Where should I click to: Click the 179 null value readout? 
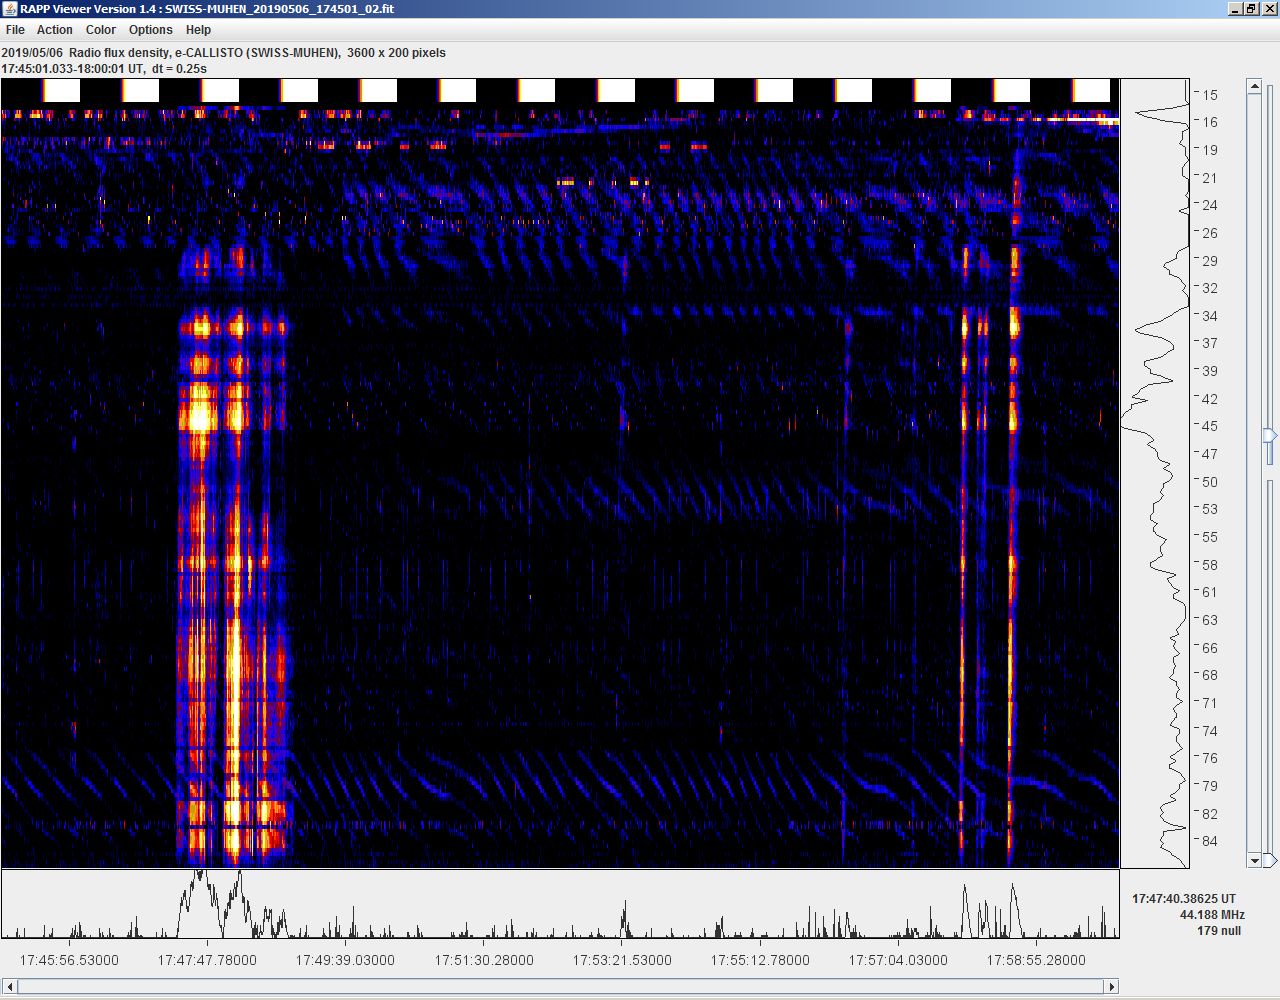[1219, 931]
